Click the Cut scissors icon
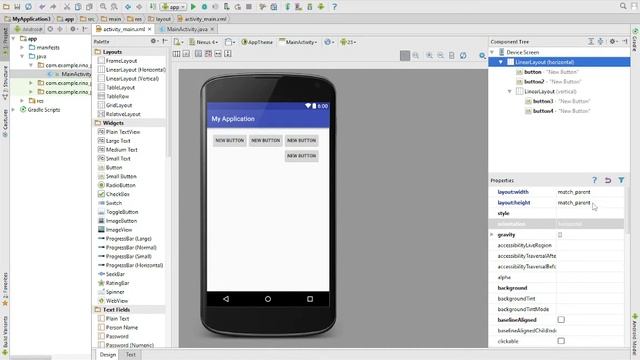Screen dimensions: 640x360 coord(67,7)
